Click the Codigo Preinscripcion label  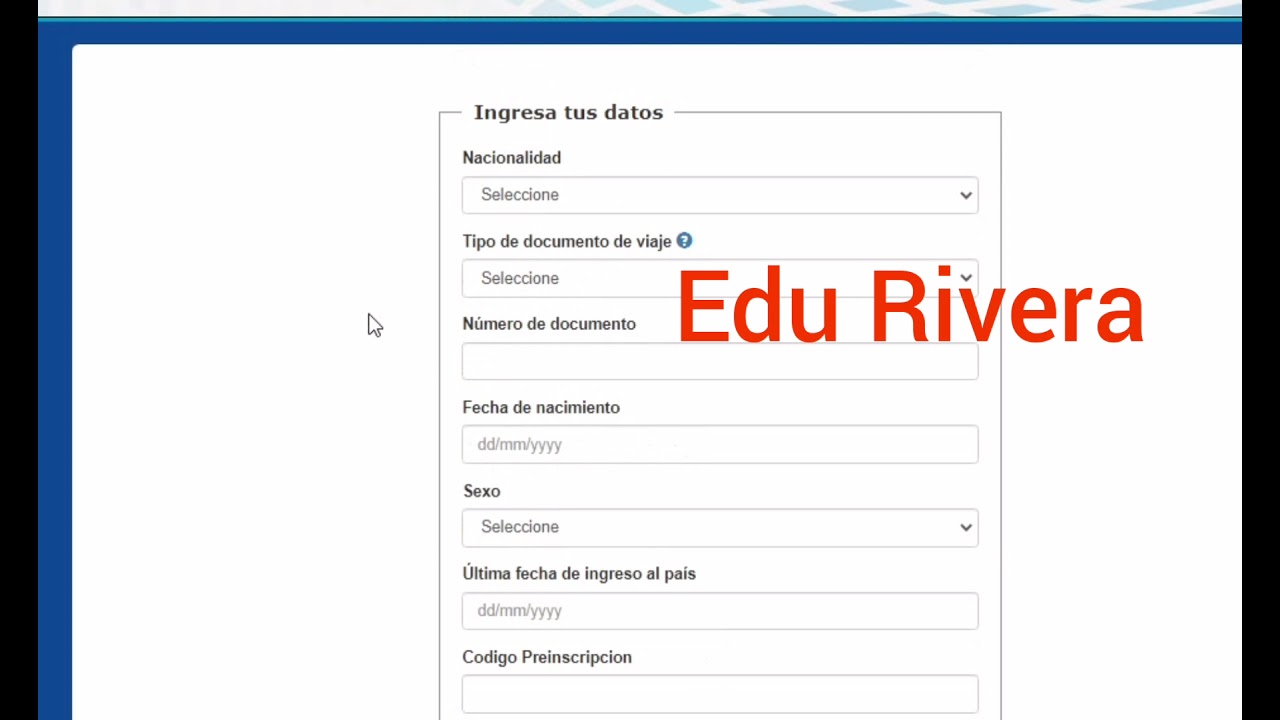click(547, 657)
